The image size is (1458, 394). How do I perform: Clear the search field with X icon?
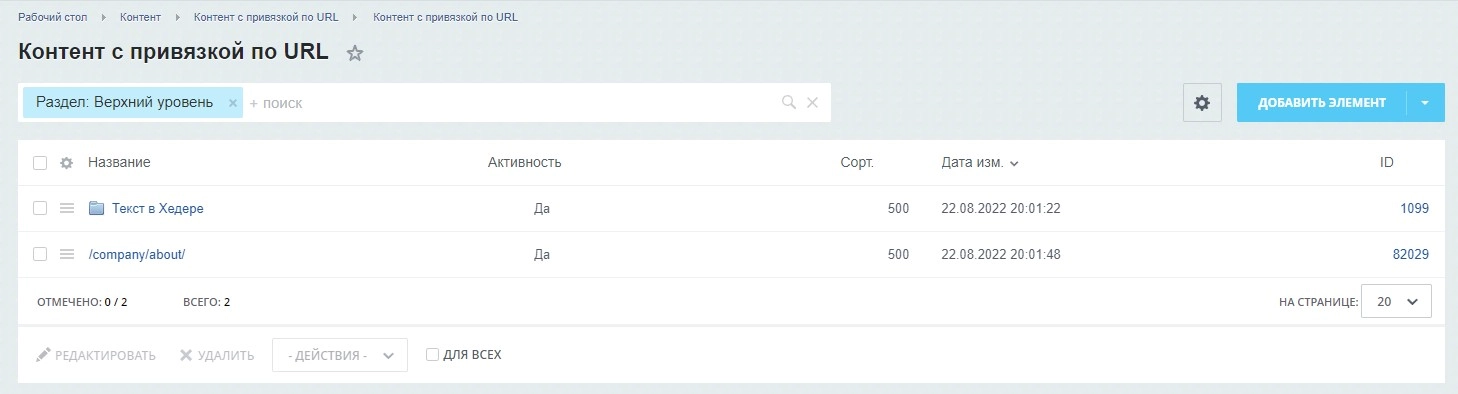(x=812, y=103)
